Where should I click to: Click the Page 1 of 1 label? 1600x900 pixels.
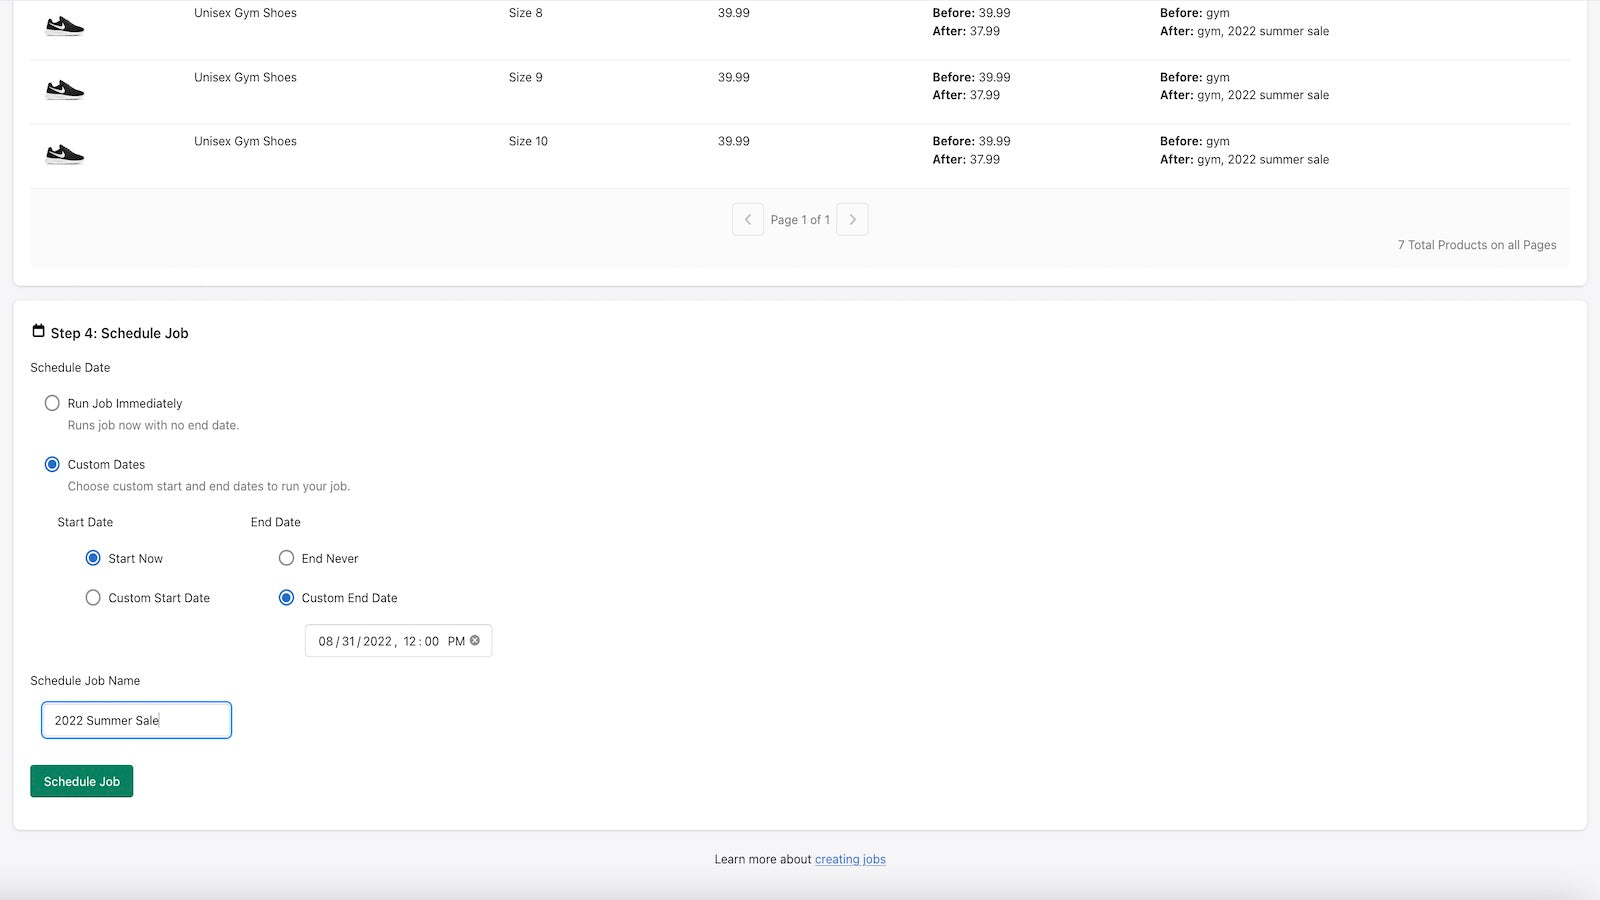(x=800, y=219)
